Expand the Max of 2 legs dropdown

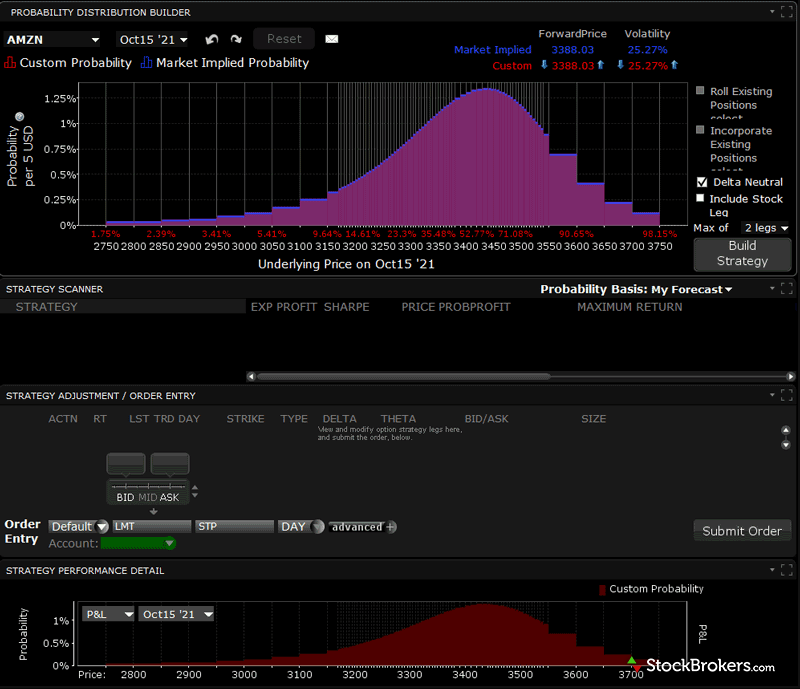(765, 228)
